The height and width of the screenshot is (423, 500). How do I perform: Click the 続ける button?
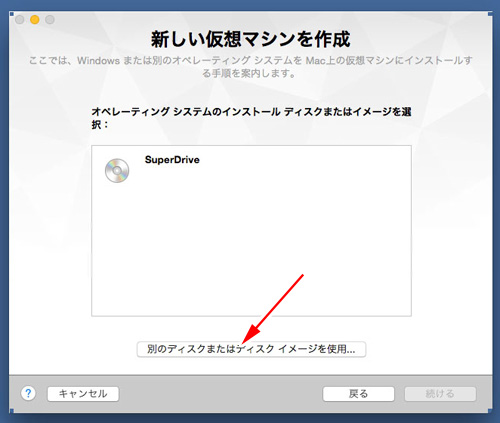click(x=440, y=394)
